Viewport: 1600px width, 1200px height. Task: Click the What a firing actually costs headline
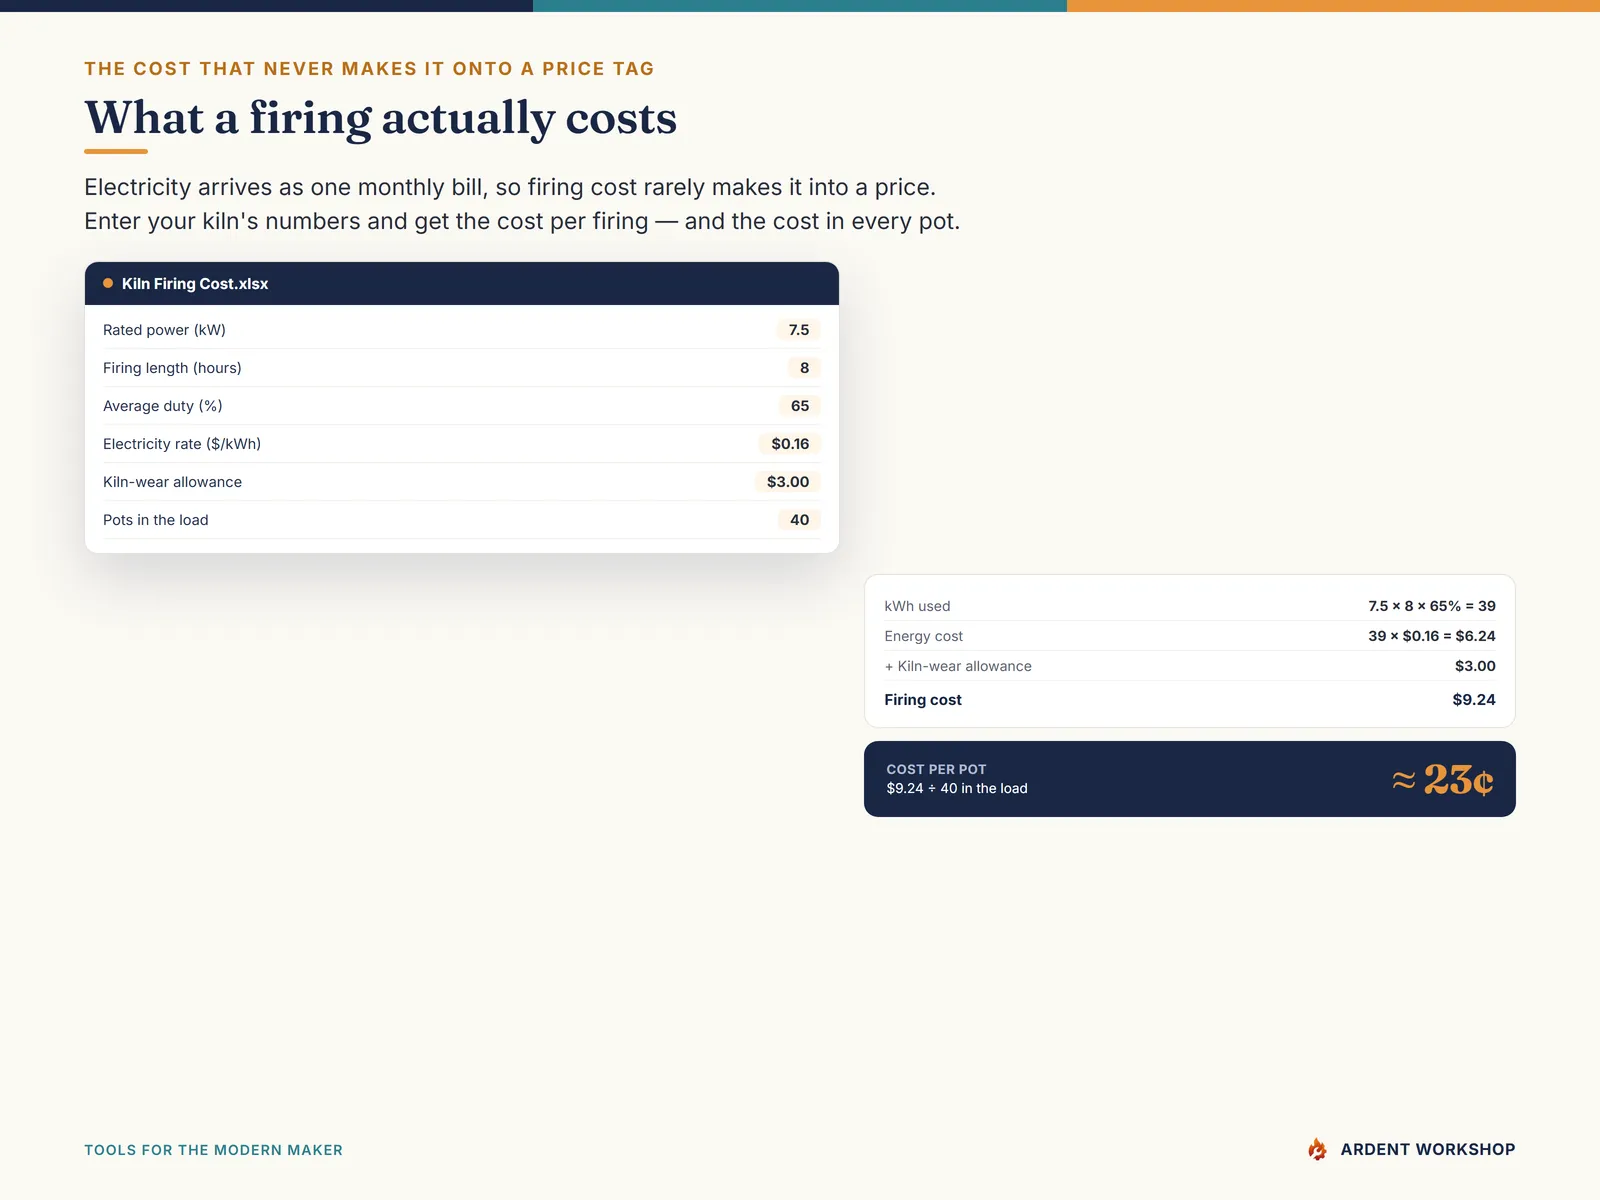[380, 118]
